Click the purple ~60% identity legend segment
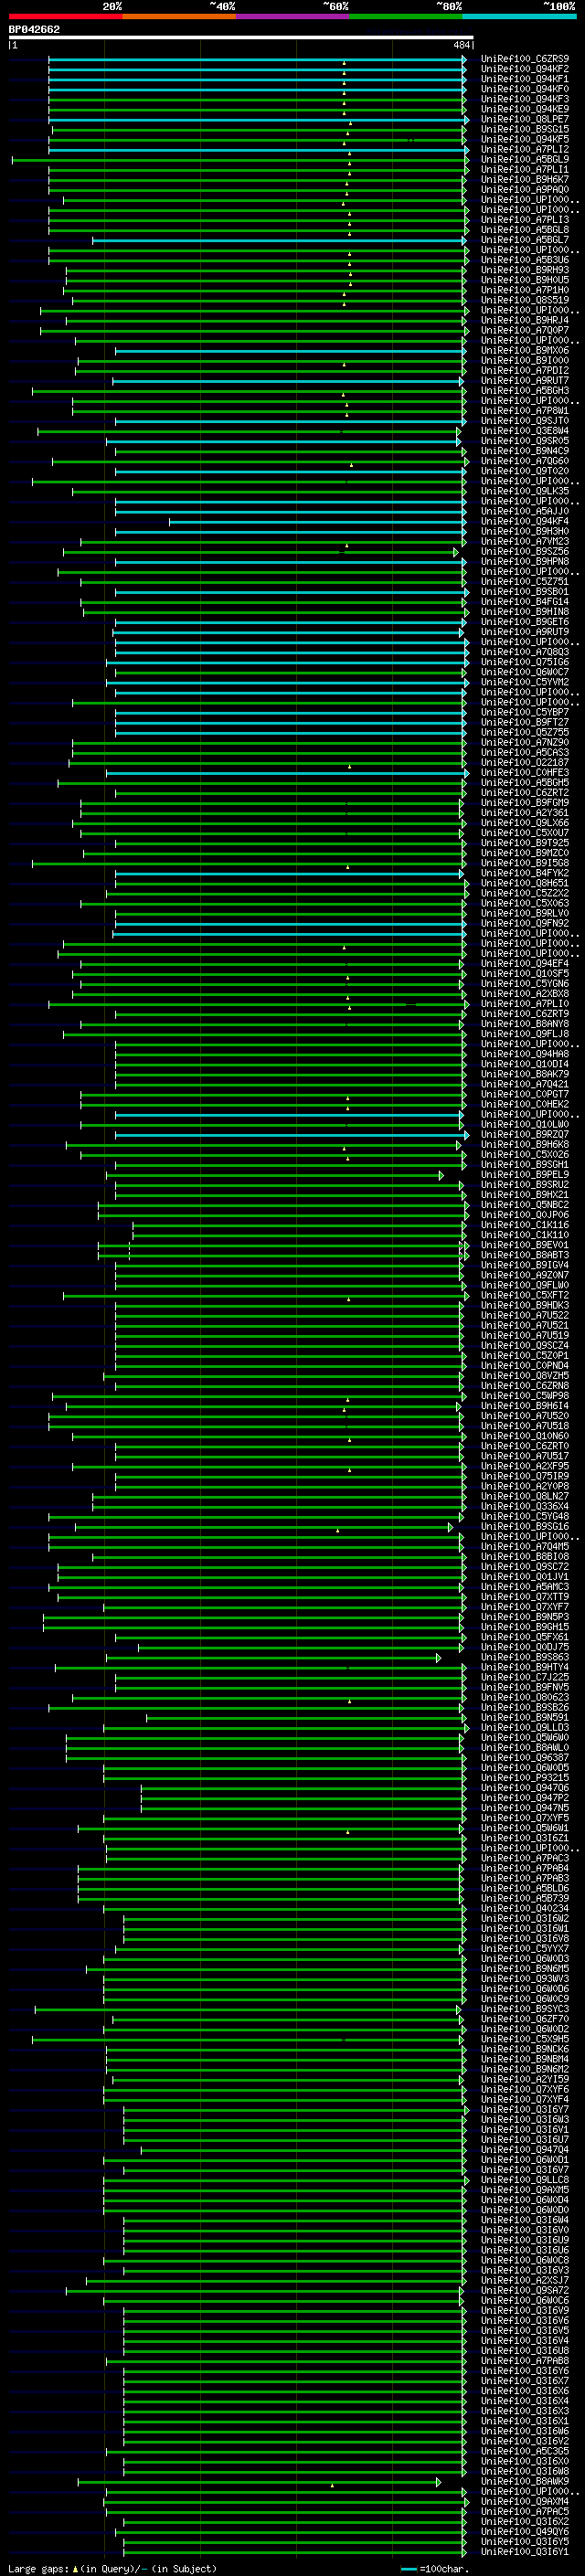585x2576 pixels. coord(292,16)
